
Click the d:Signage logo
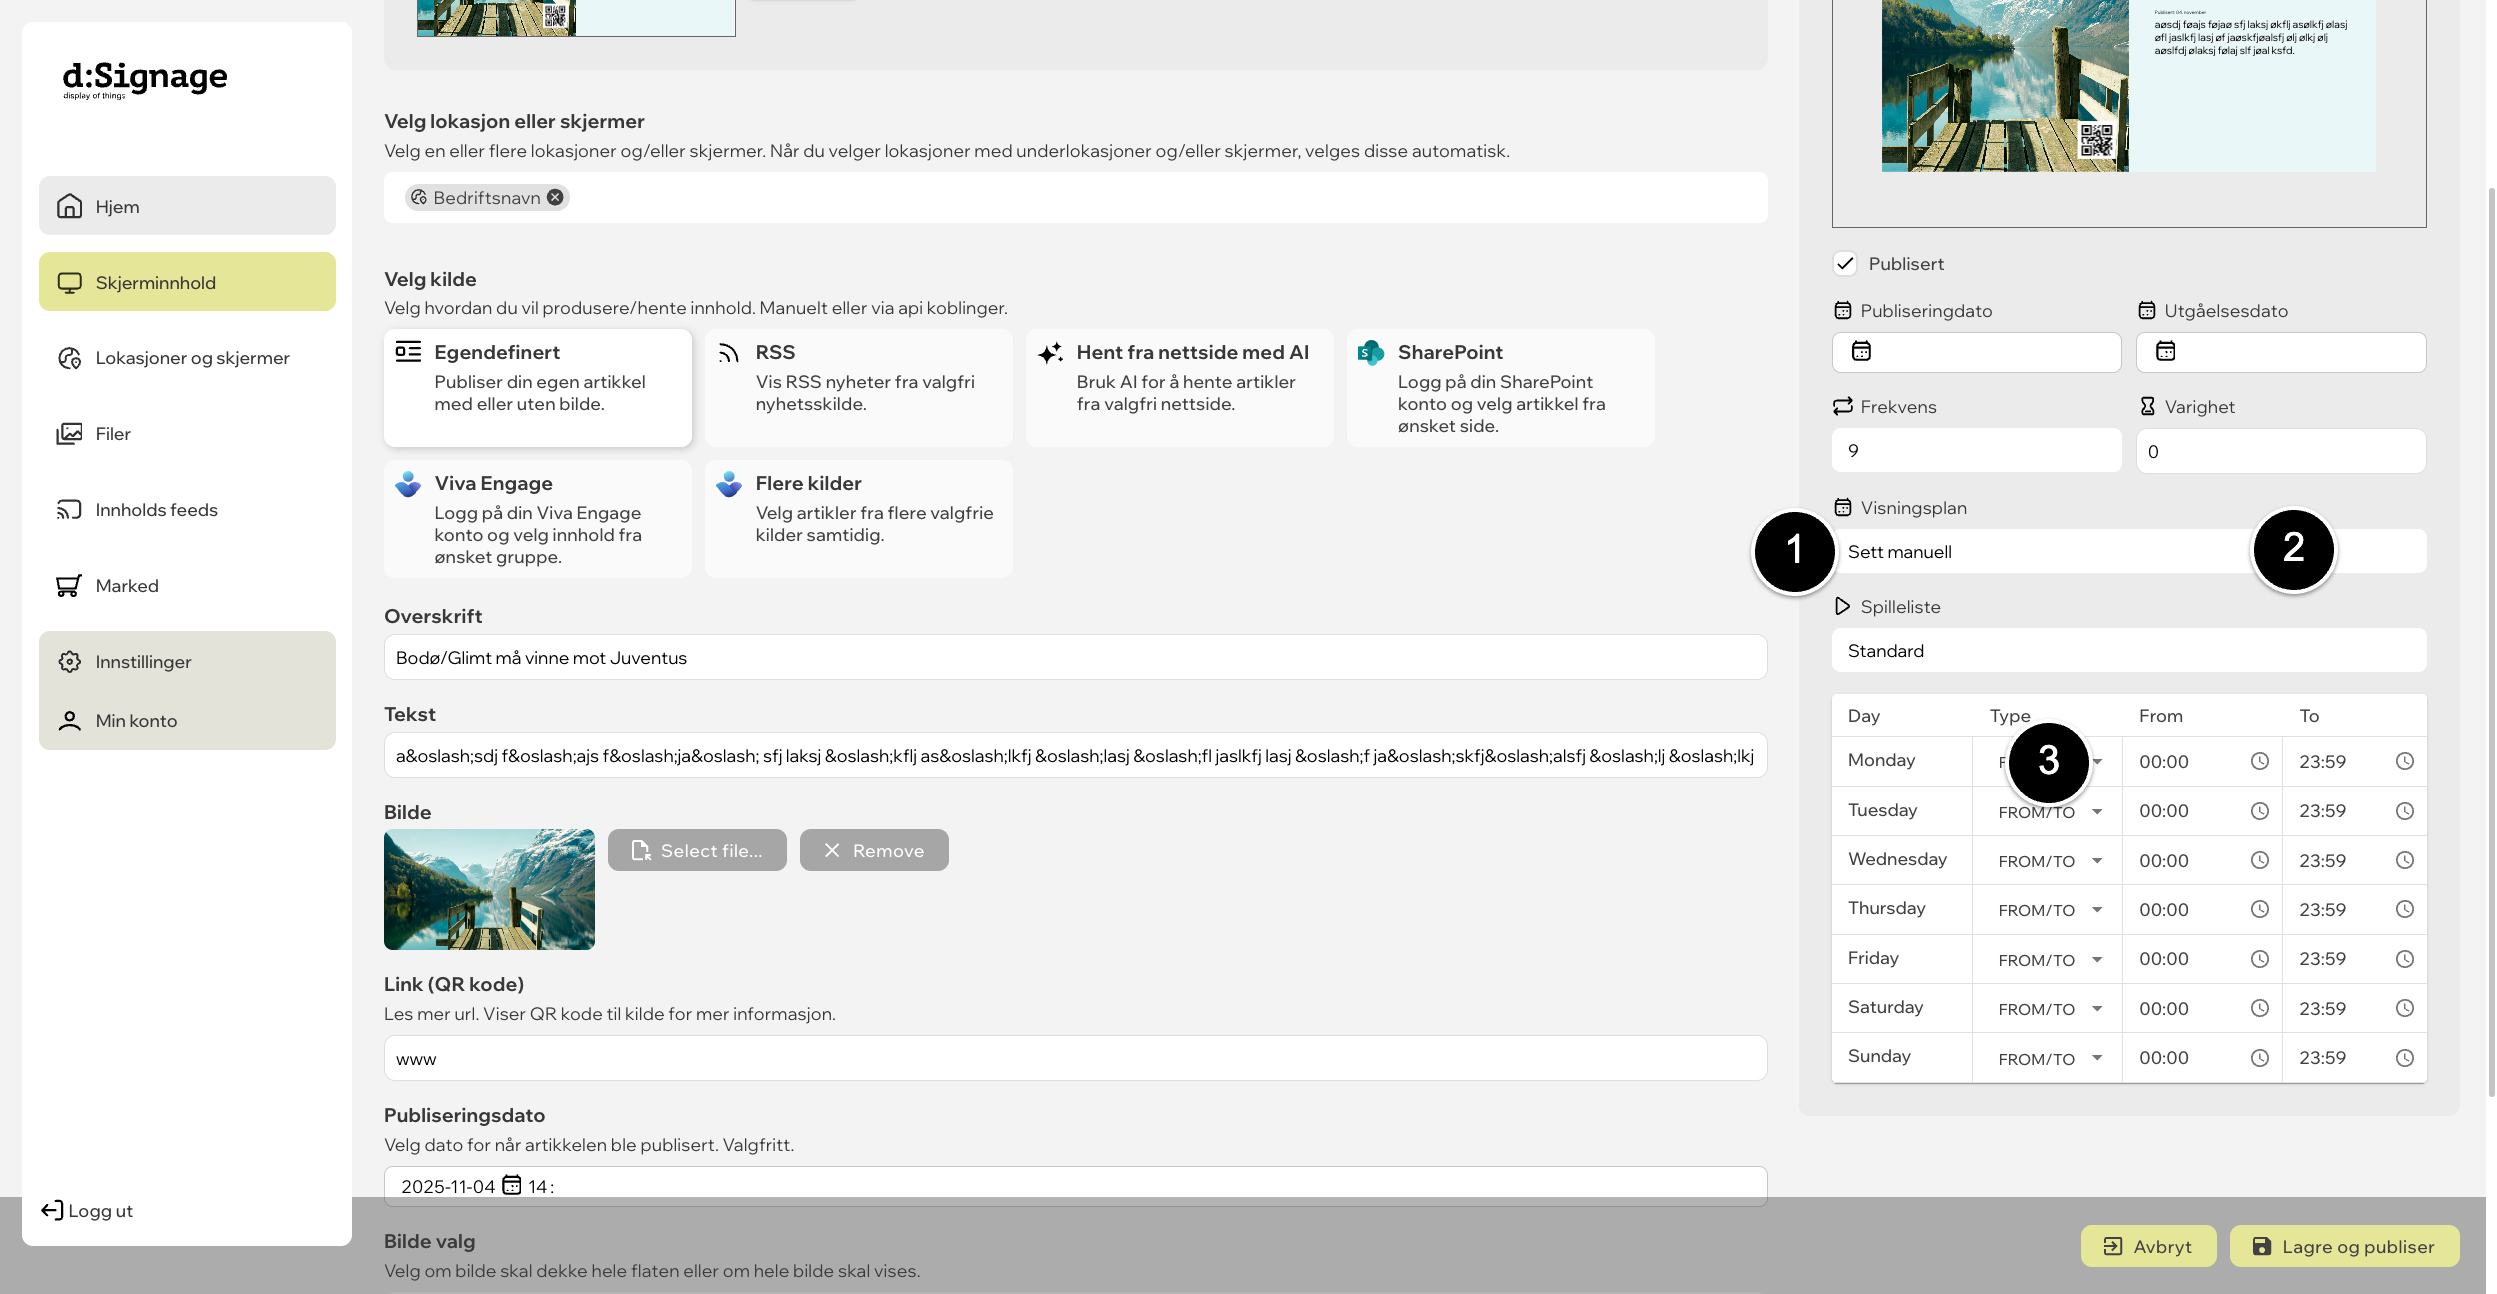point(145,78)
